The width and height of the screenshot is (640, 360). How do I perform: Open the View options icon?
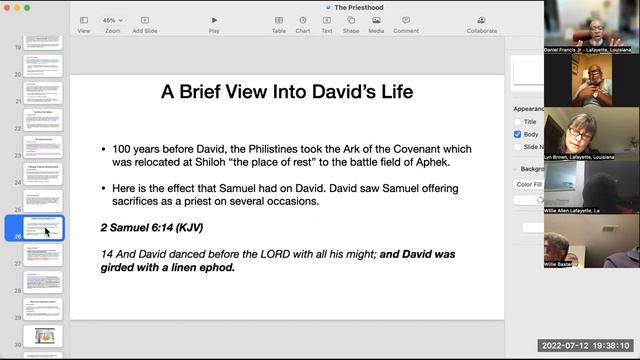pyautogui.click(x=84, y=20)
